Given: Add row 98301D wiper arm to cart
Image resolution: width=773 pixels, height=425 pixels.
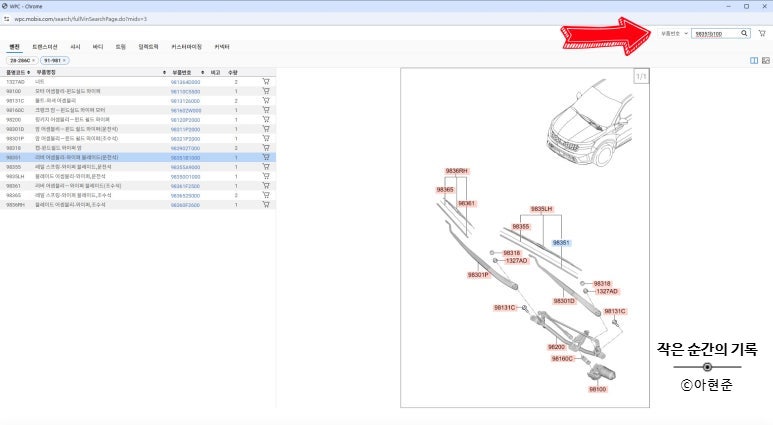Looking at the screenshot, I should [x=266, y=129].
